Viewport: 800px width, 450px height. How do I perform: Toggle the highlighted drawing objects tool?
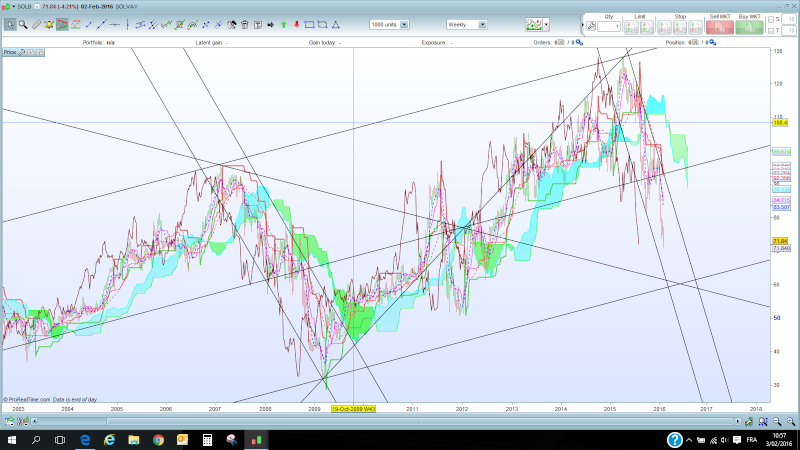(x=62, y=24)
